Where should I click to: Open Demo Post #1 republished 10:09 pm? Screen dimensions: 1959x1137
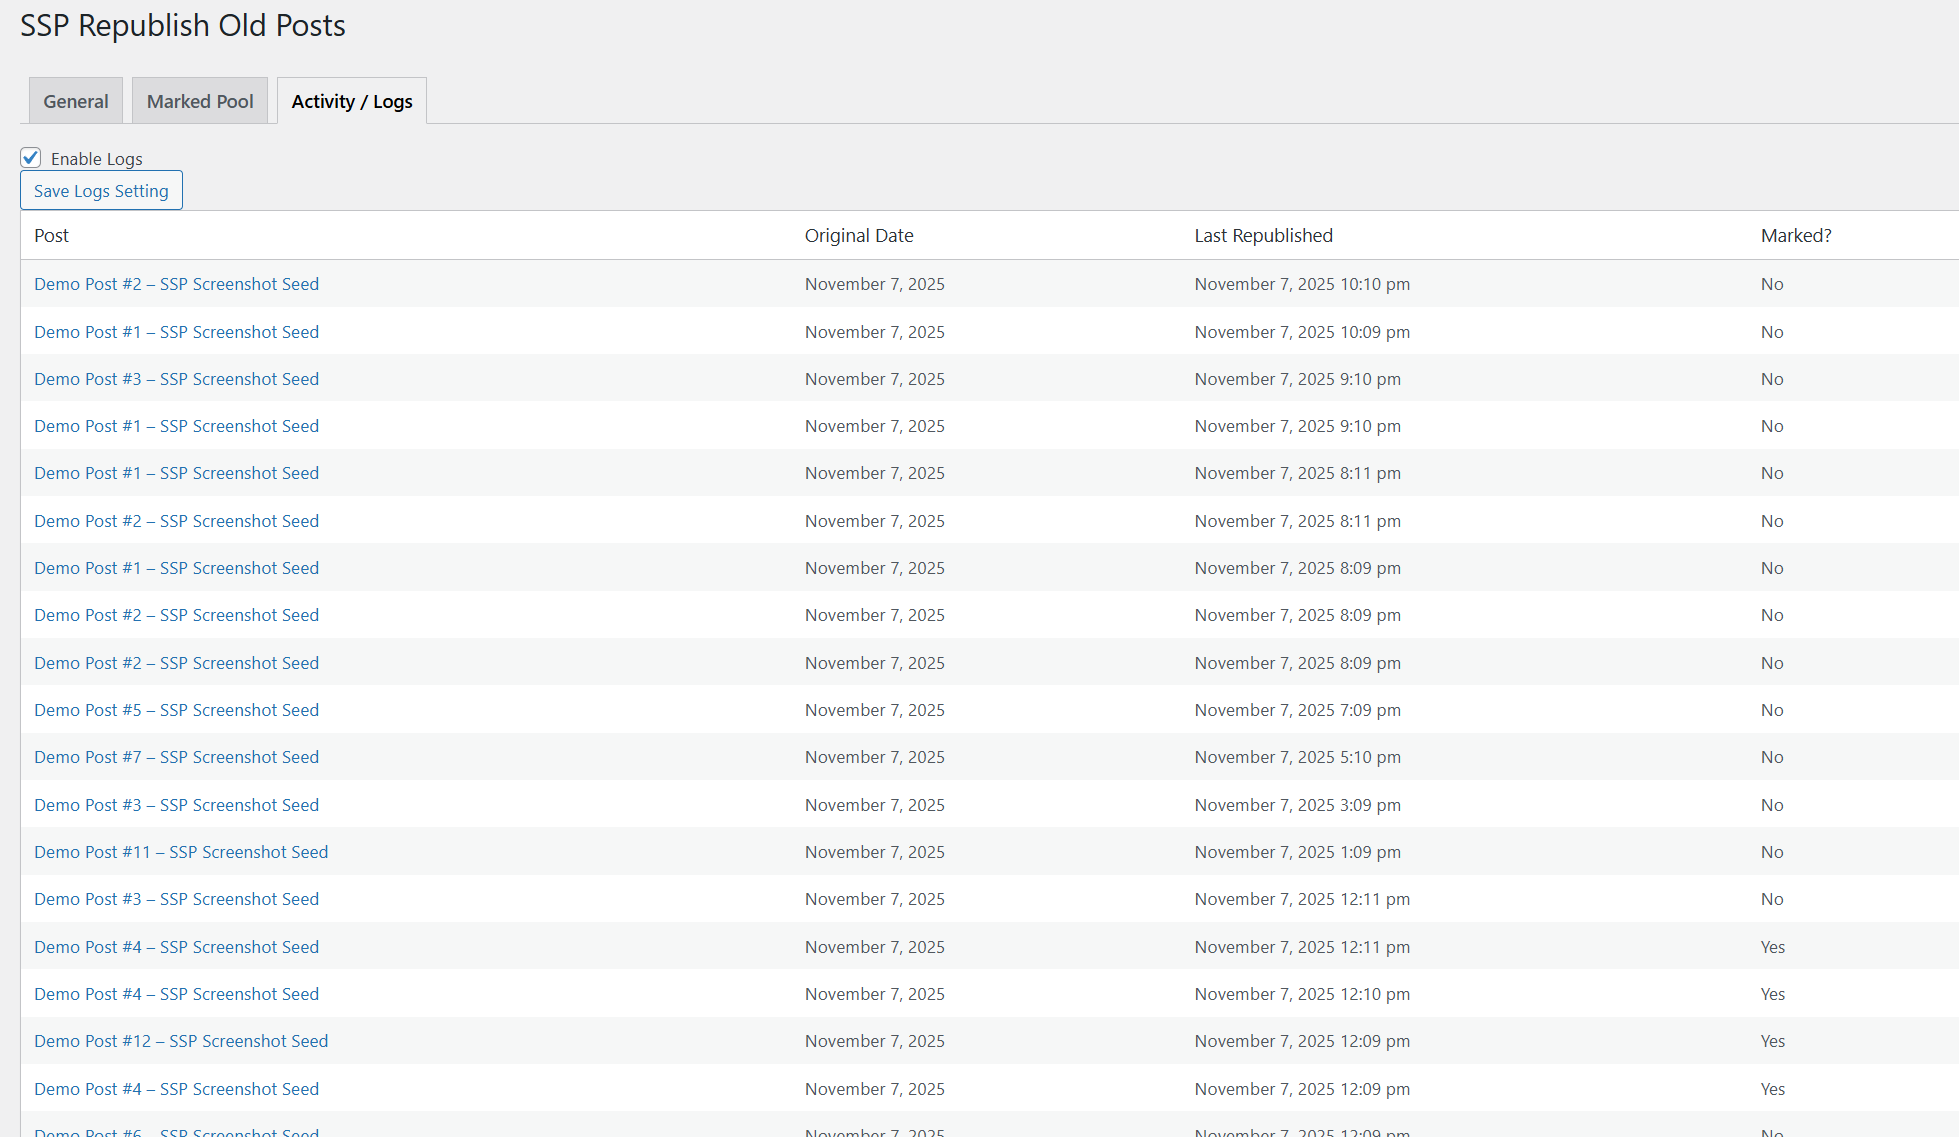(x=176, y=332)
